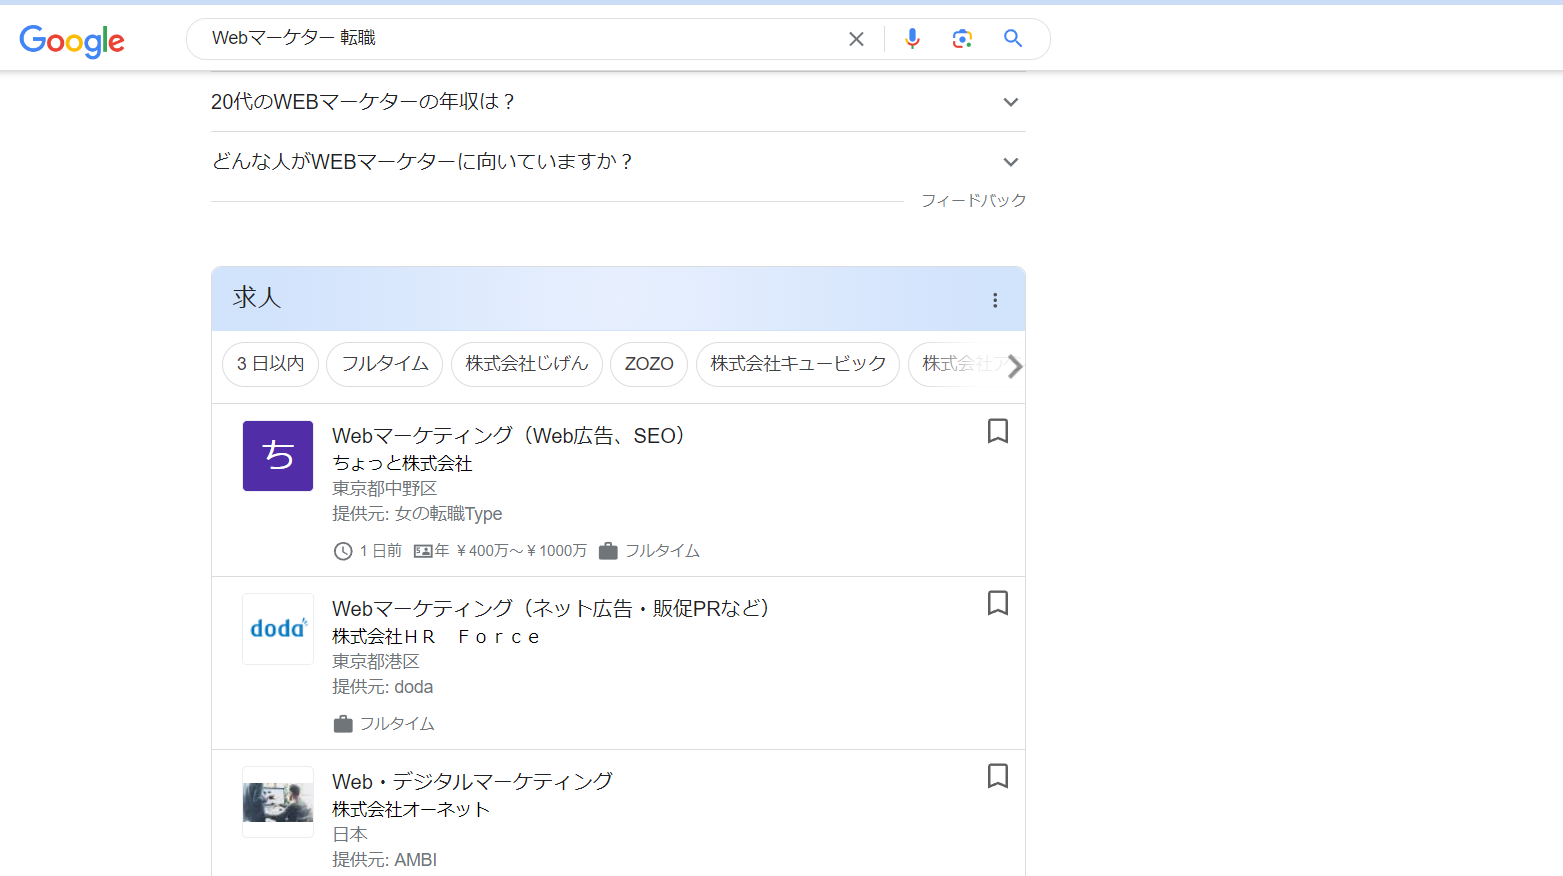Open the フィードバック link

(x=973, y=200)
